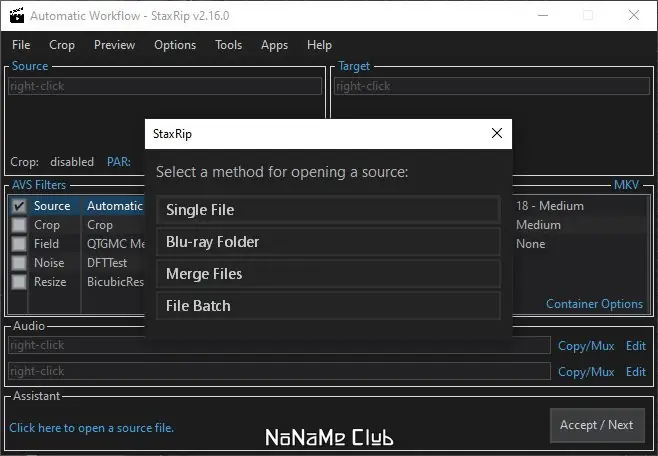Click the 'Resize' filter category label

coord(50,281)
